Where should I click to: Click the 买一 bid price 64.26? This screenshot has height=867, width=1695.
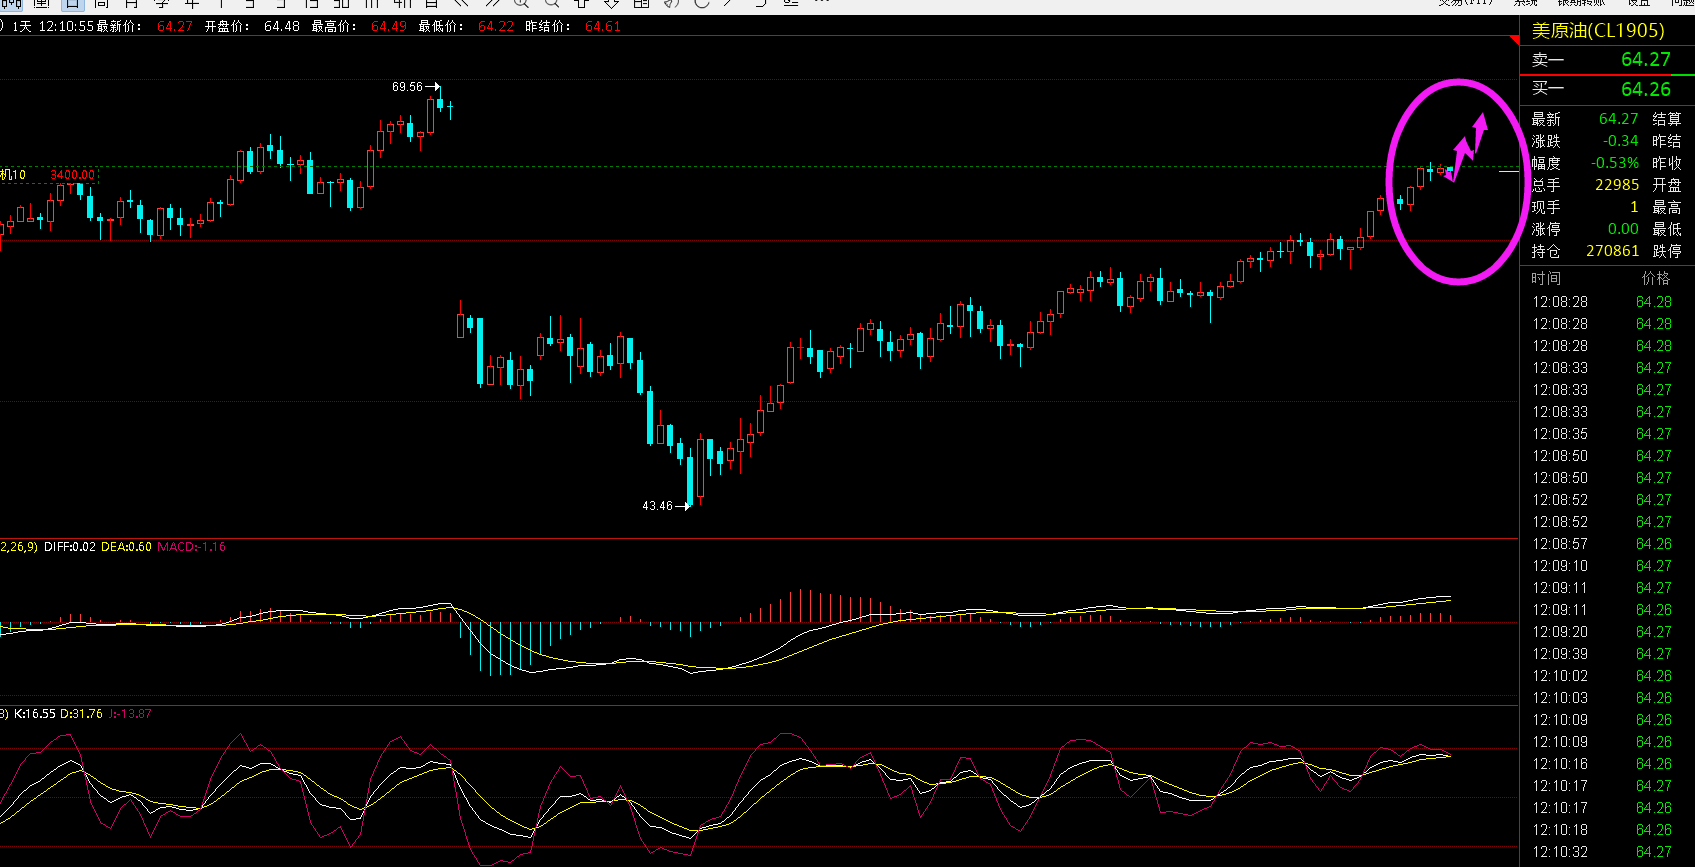coord(1645,90)
